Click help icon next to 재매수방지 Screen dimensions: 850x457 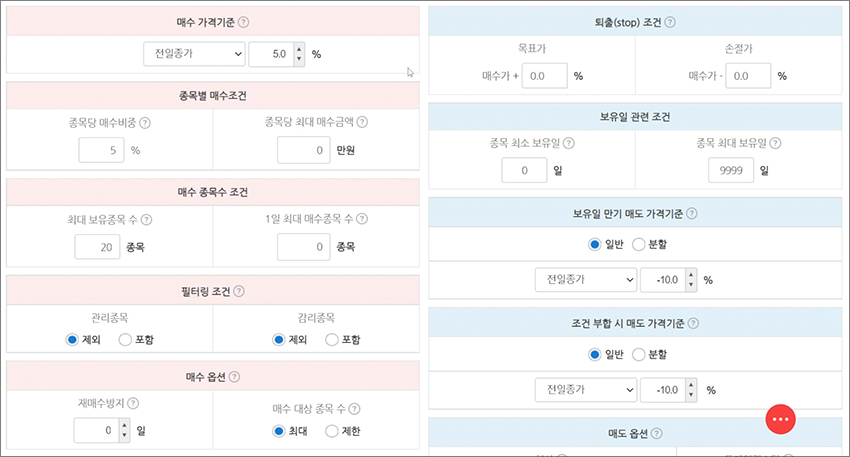click(133, 403)
